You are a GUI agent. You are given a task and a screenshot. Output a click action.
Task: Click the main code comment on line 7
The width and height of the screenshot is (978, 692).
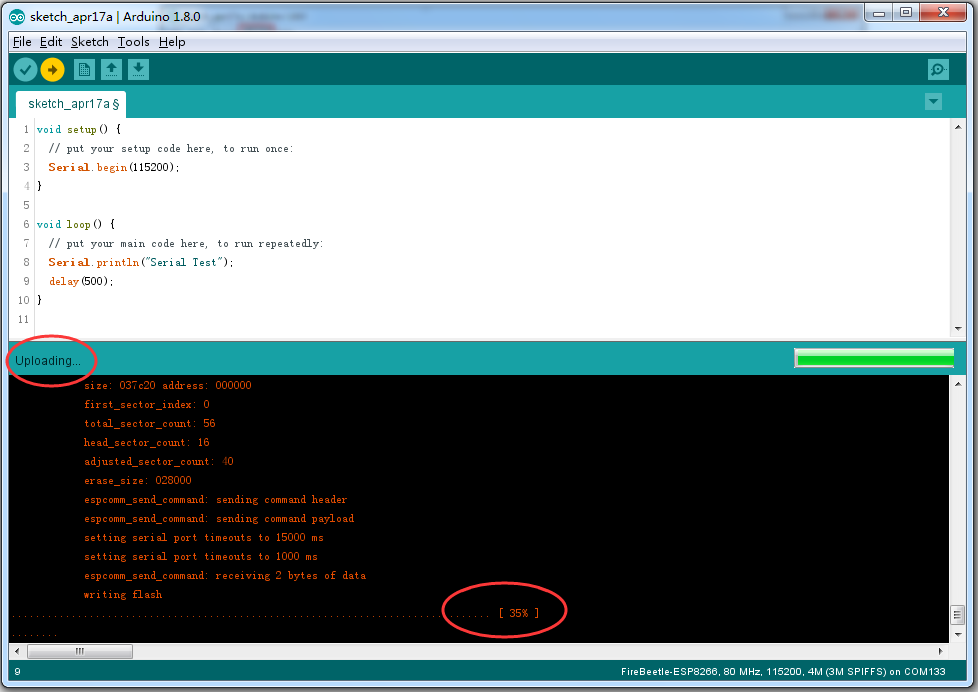pyautogui.click(x=185, y=243)
